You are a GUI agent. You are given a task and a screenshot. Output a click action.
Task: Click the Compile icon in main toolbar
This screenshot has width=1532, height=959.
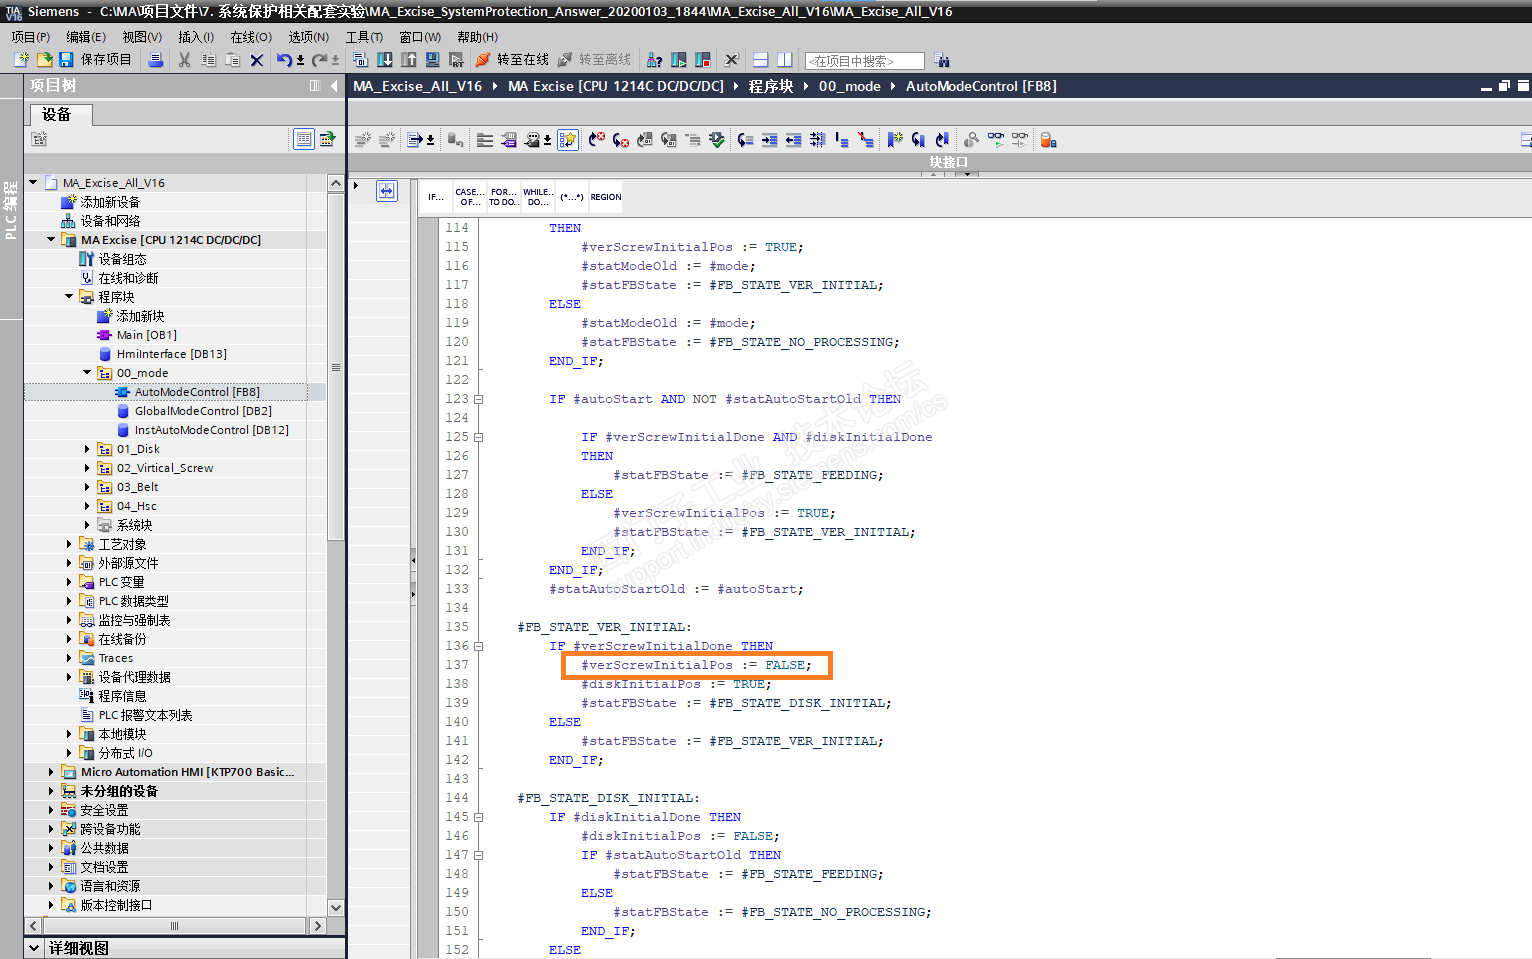coord(361,60)
